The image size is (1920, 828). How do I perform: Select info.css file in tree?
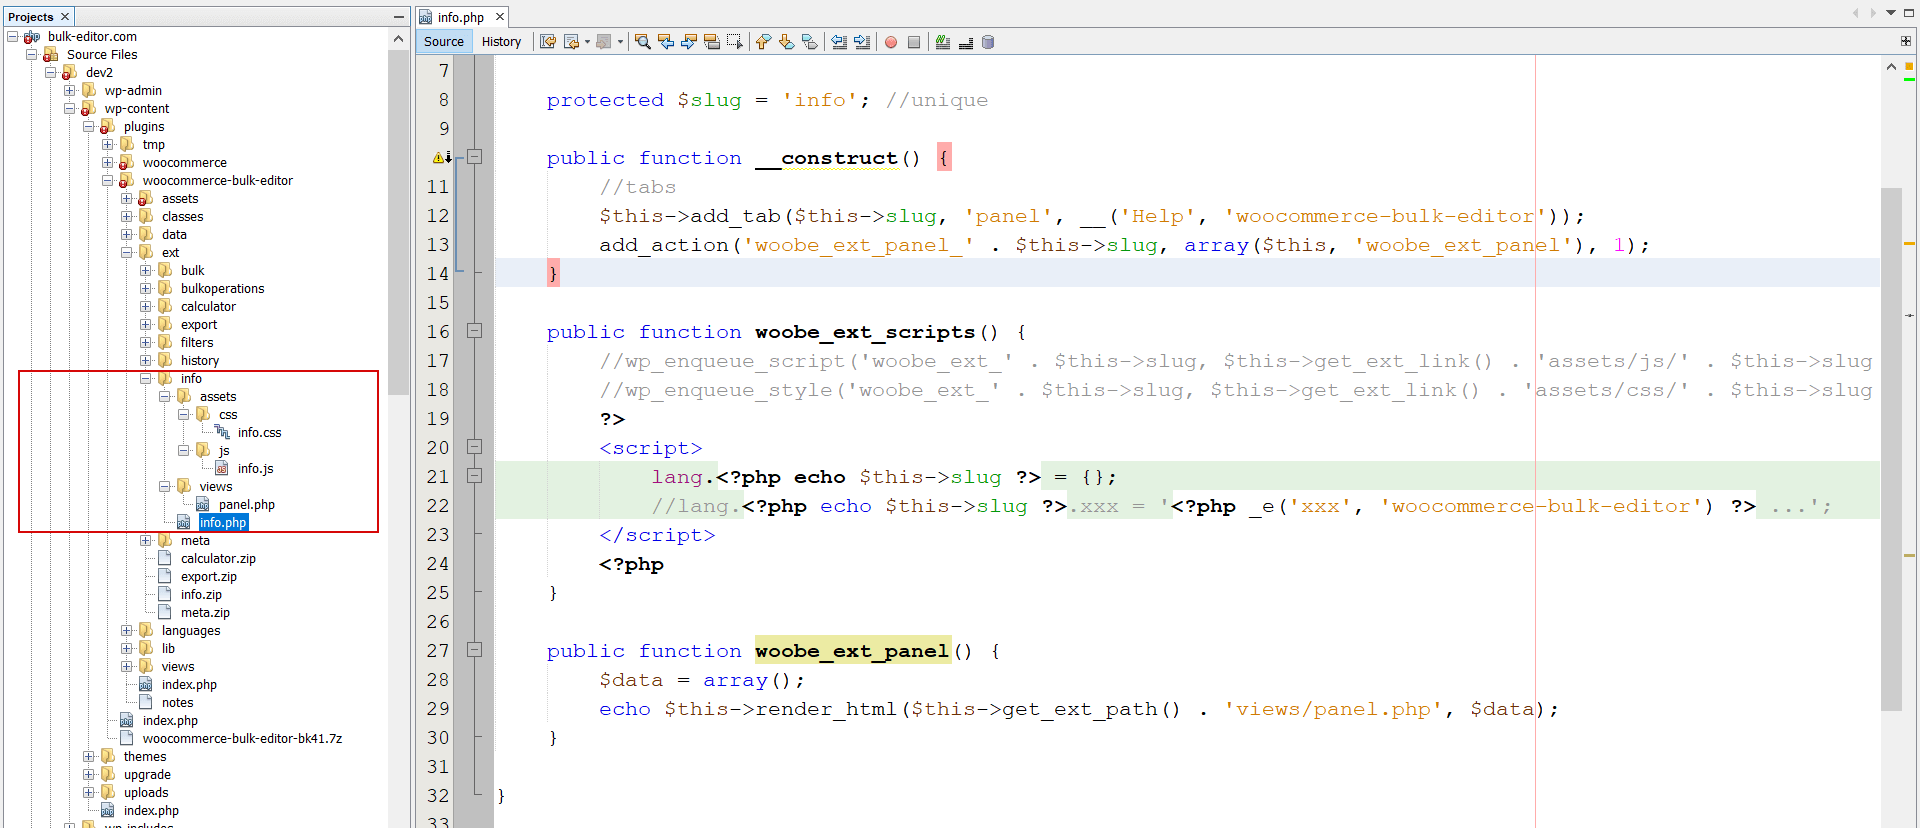[x=260, y=433]
